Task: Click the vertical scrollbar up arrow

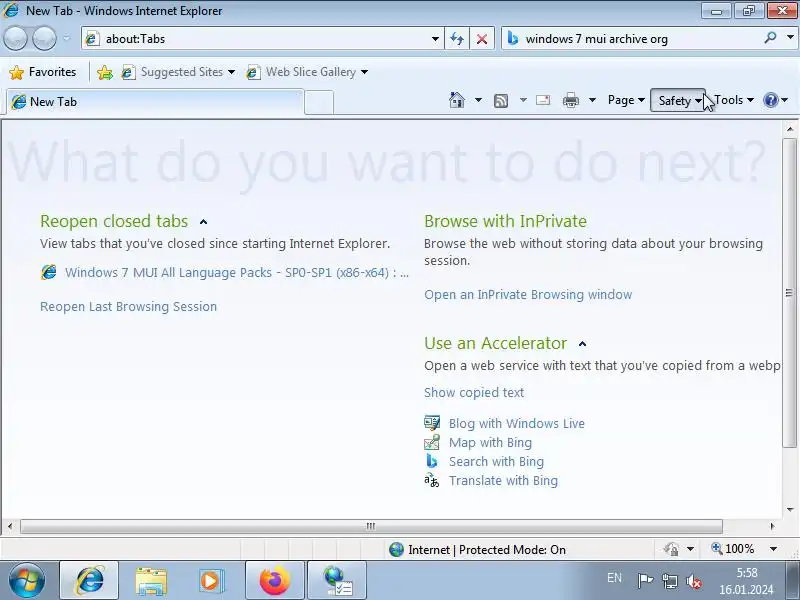Action: click(x=790, y=129)
